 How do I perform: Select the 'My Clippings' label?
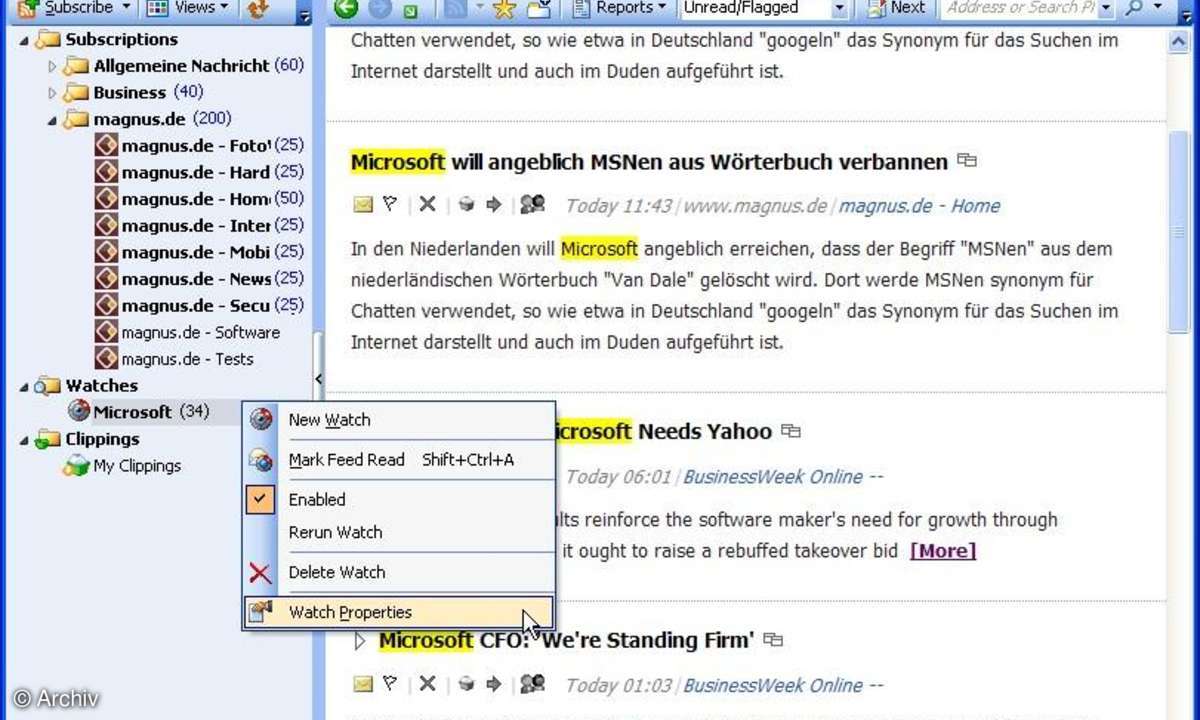point(137,466)
